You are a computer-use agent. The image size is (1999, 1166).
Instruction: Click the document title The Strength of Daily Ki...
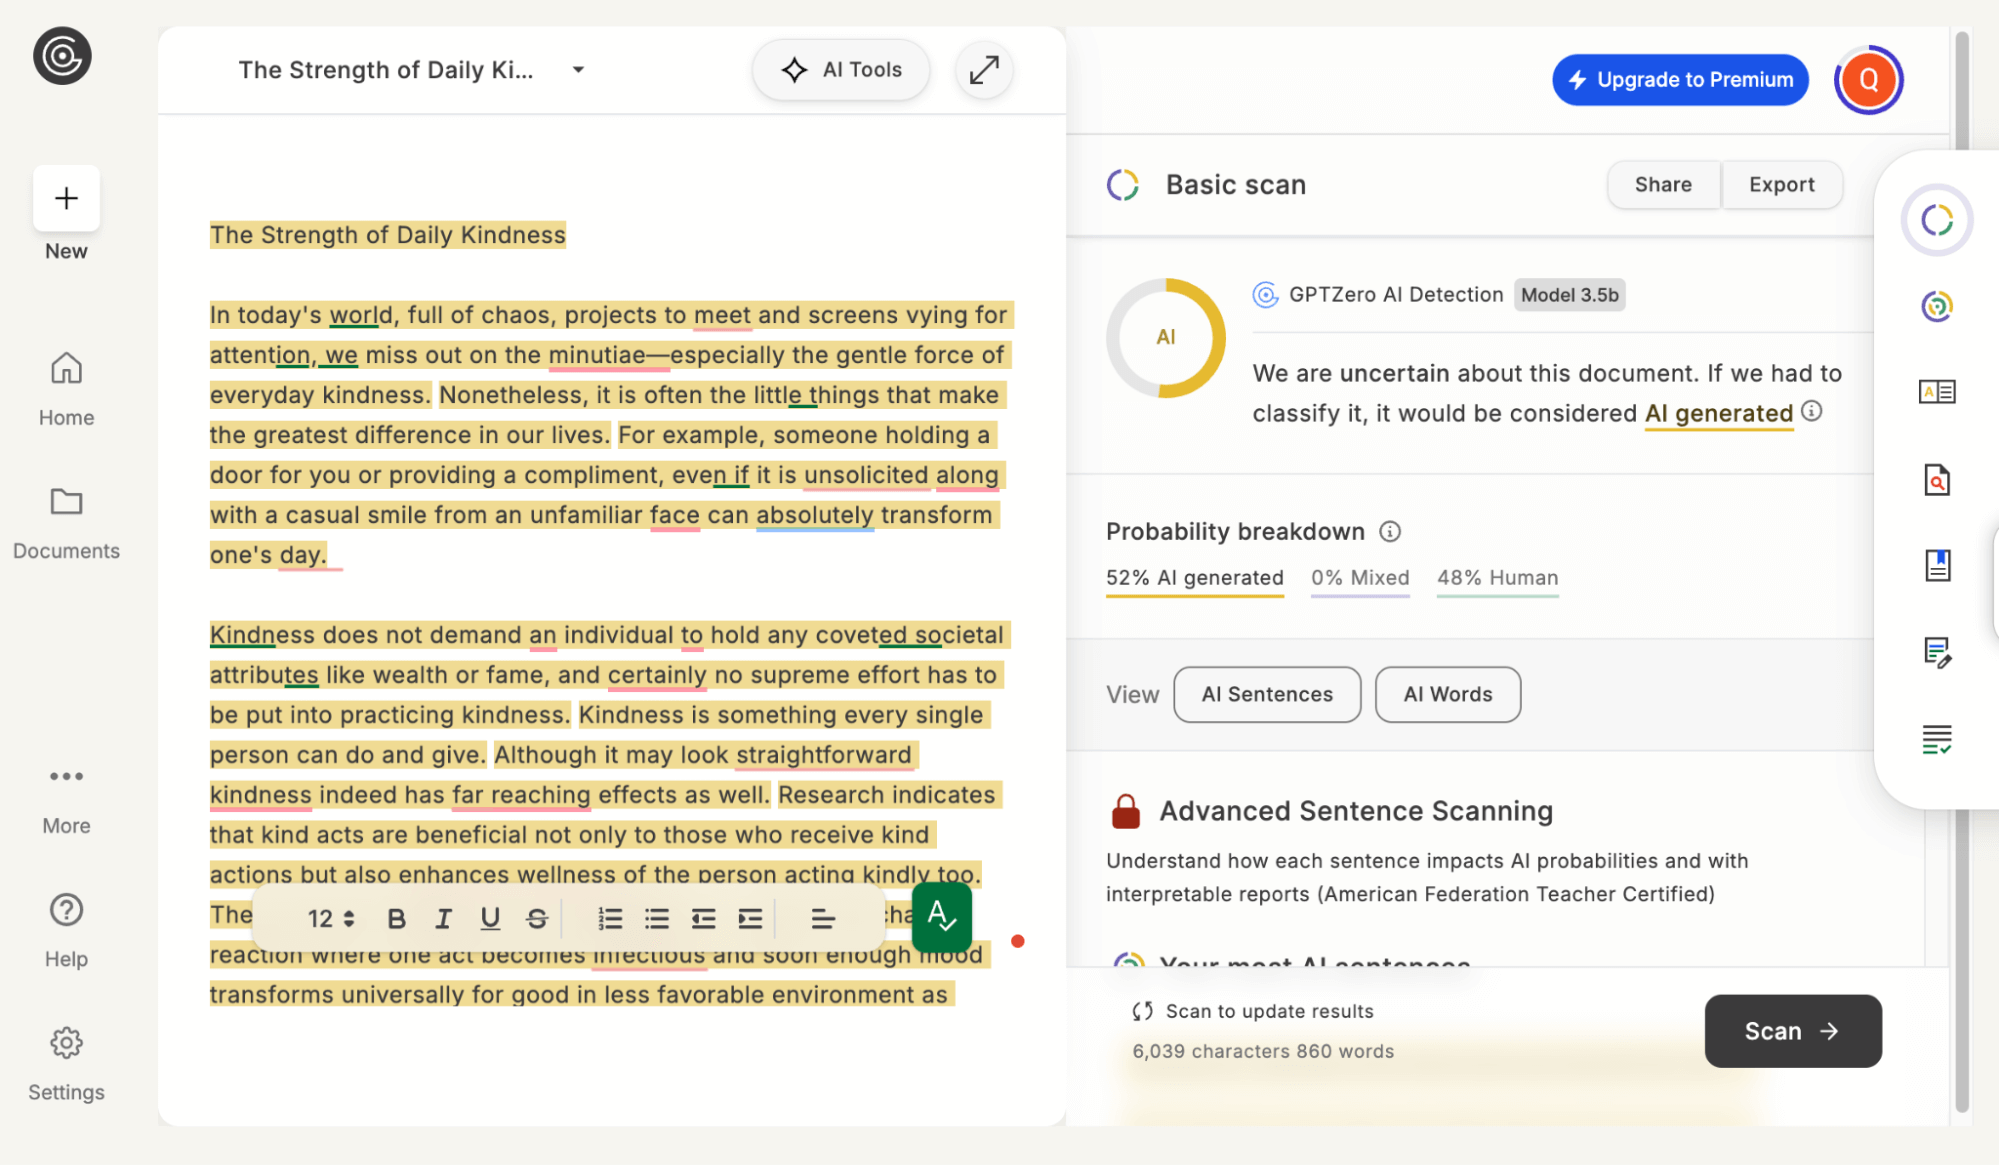(385, 70)
